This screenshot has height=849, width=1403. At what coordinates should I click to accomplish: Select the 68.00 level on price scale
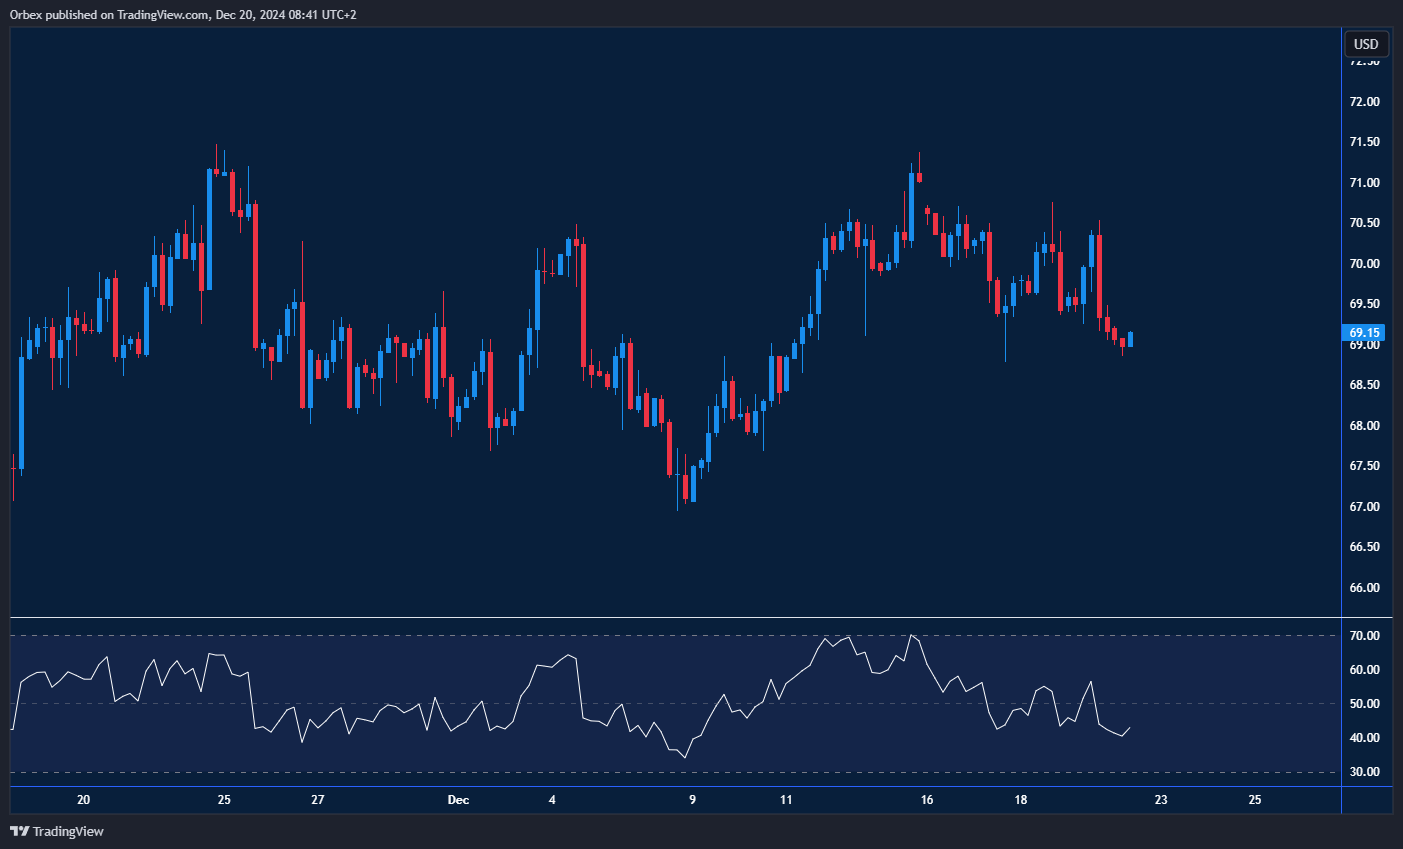click(x=1364, y=426)
